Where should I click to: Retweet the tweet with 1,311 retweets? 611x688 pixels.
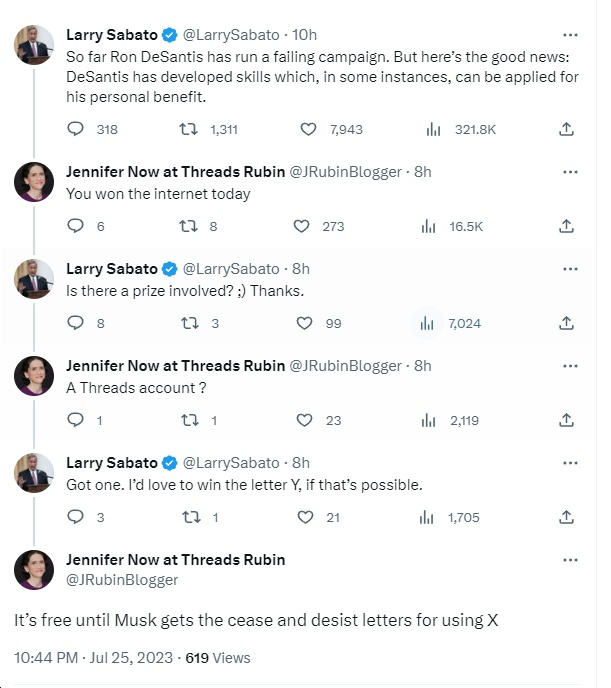[x=187, y=129]
